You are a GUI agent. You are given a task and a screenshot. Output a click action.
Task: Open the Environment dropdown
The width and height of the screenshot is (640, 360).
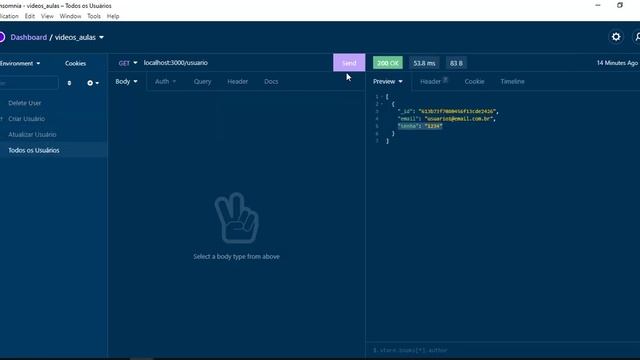[20, 63]
